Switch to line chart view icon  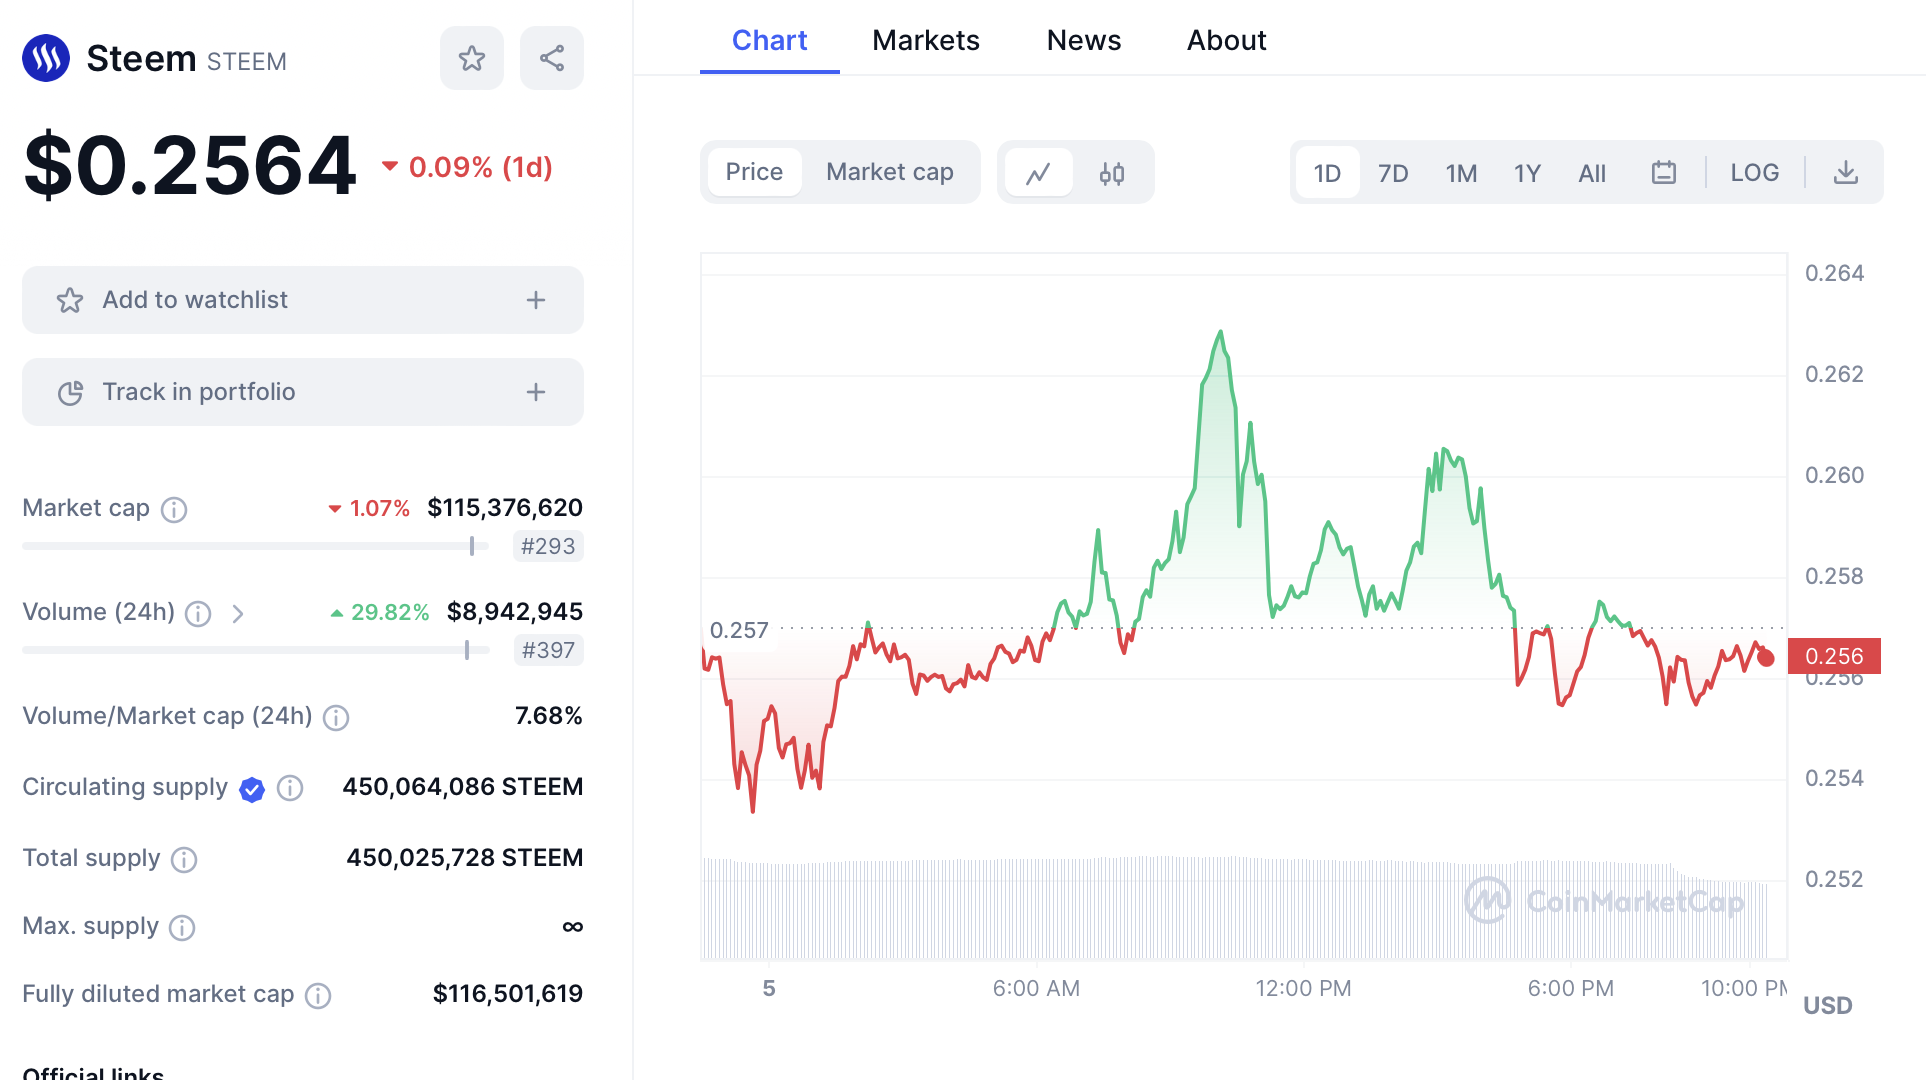click(1038, 173)
